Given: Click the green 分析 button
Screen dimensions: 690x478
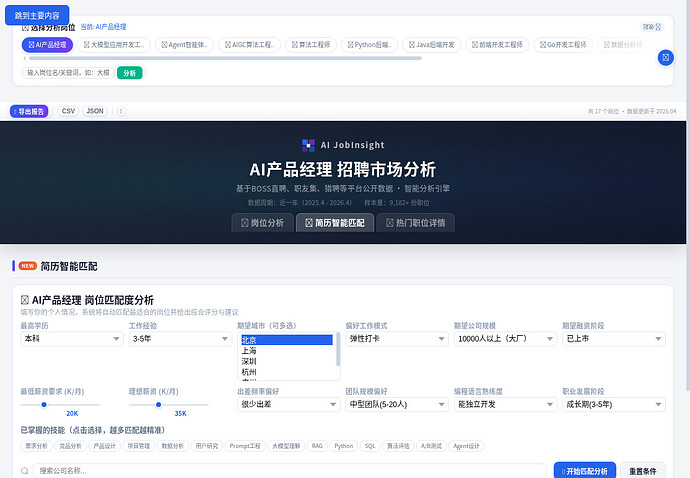Looking at the screenshot, I should 129,73.
